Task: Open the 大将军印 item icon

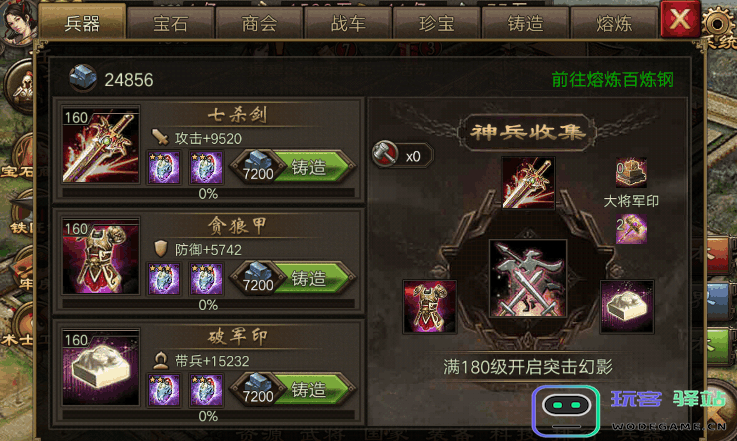Action: click(631, 173)
